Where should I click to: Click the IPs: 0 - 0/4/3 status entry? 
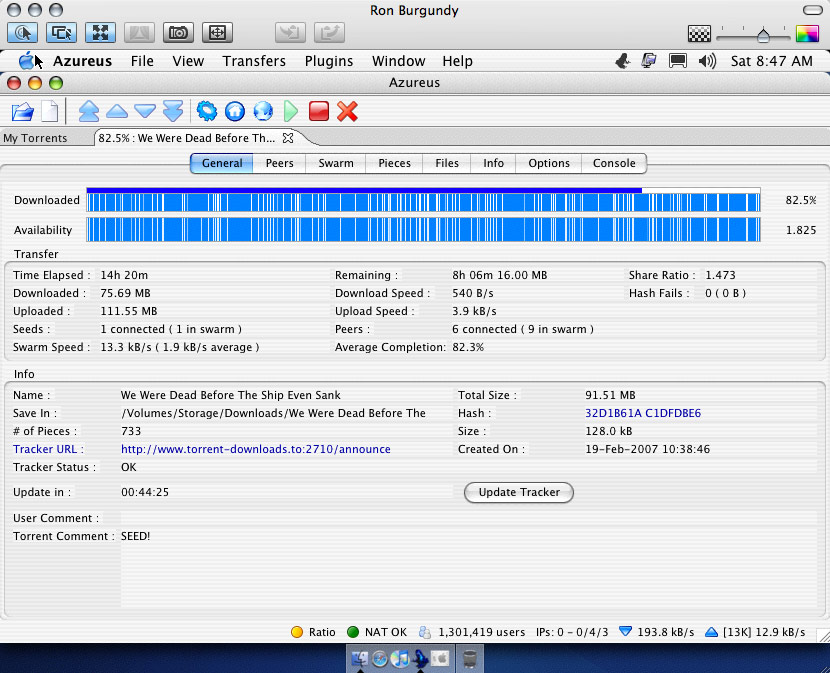click(572, 632)
